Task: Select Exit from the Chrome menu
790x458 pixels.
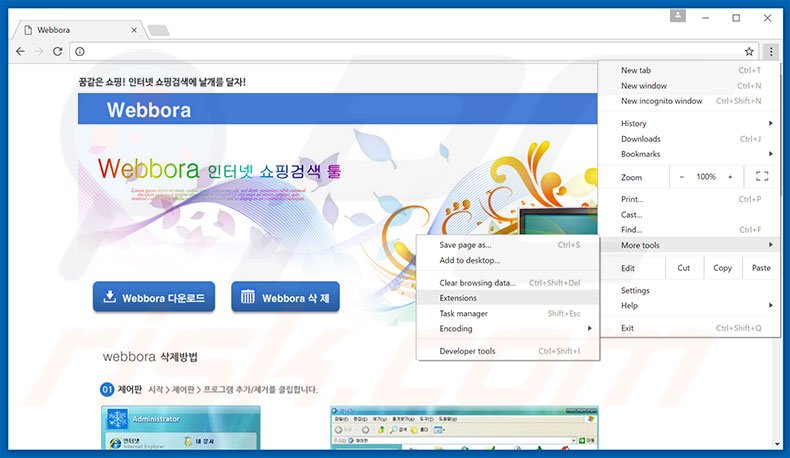Action: 690,328
